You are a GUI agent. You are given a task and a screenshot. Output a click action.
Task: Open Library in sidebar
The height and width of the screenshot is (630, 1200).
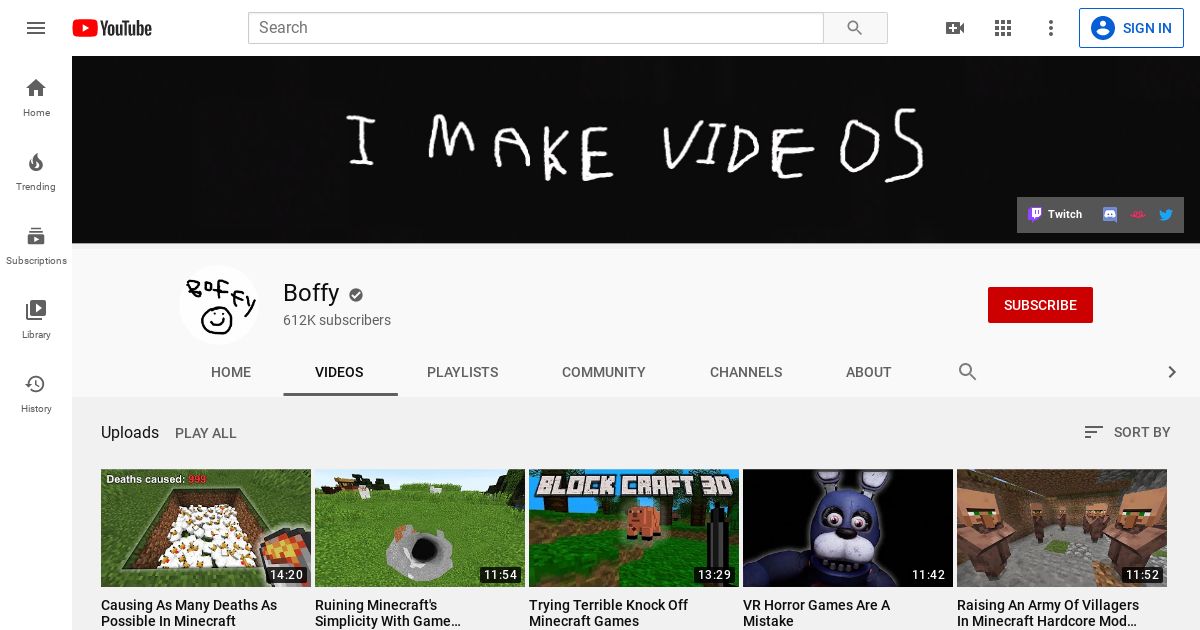[36, 320]
